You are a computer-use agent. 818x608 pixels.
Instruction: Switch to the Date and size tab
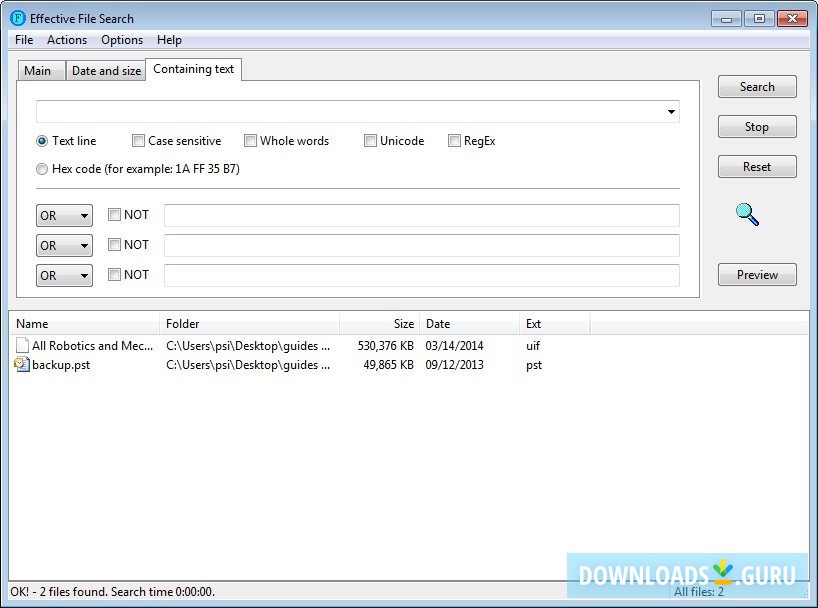[x=106, y=70]
